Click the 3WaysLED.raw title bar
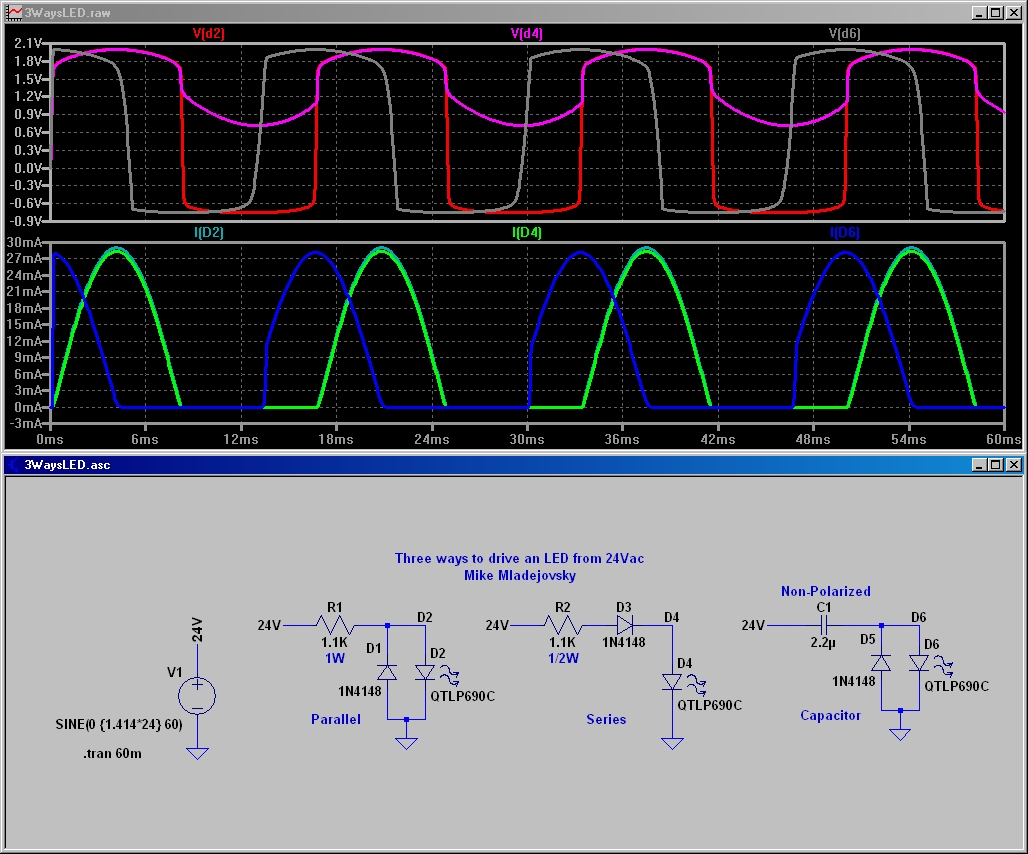 (514, 12)
